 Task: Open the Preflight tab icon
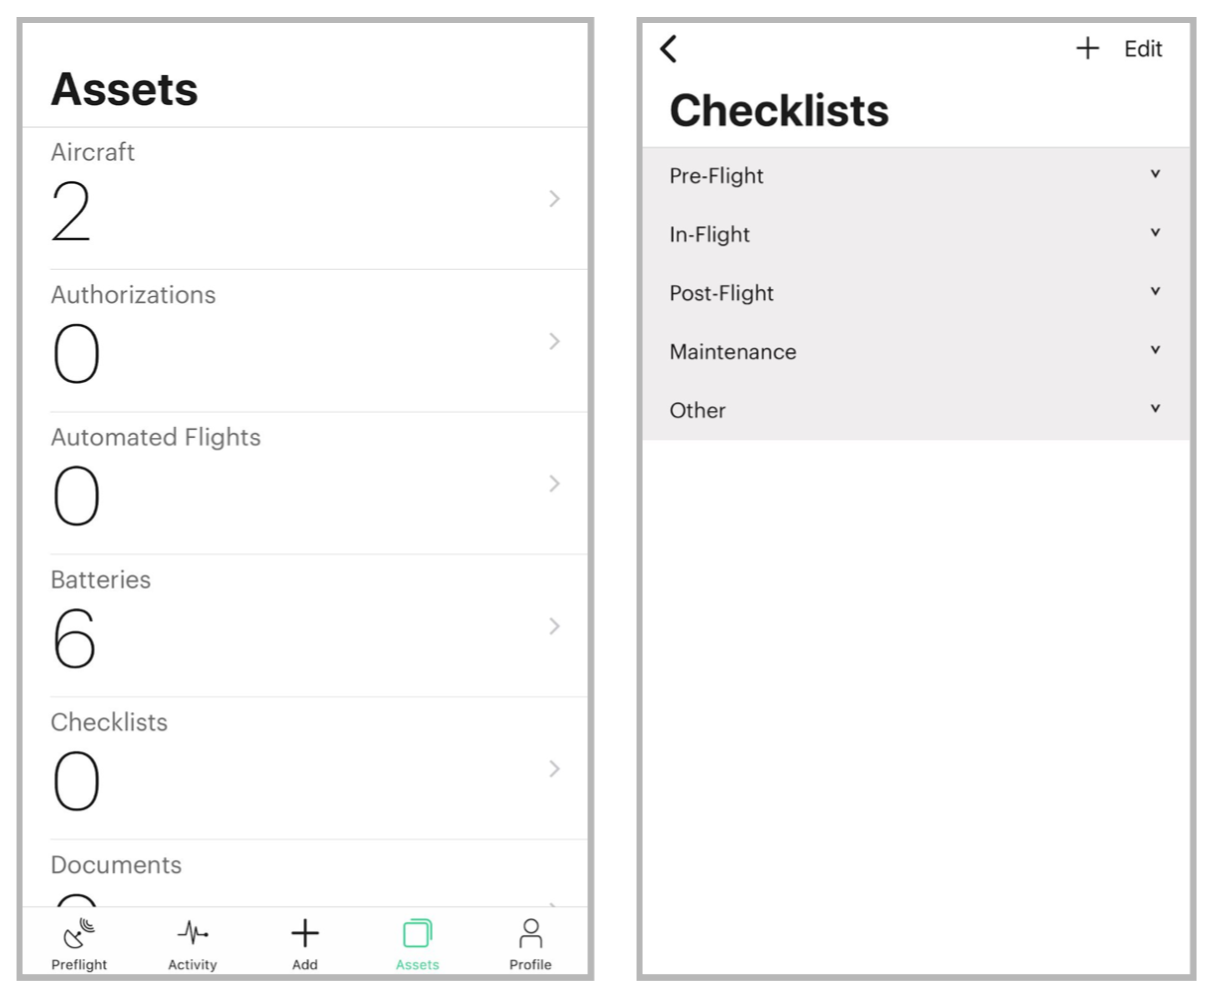tap(80, 934)
